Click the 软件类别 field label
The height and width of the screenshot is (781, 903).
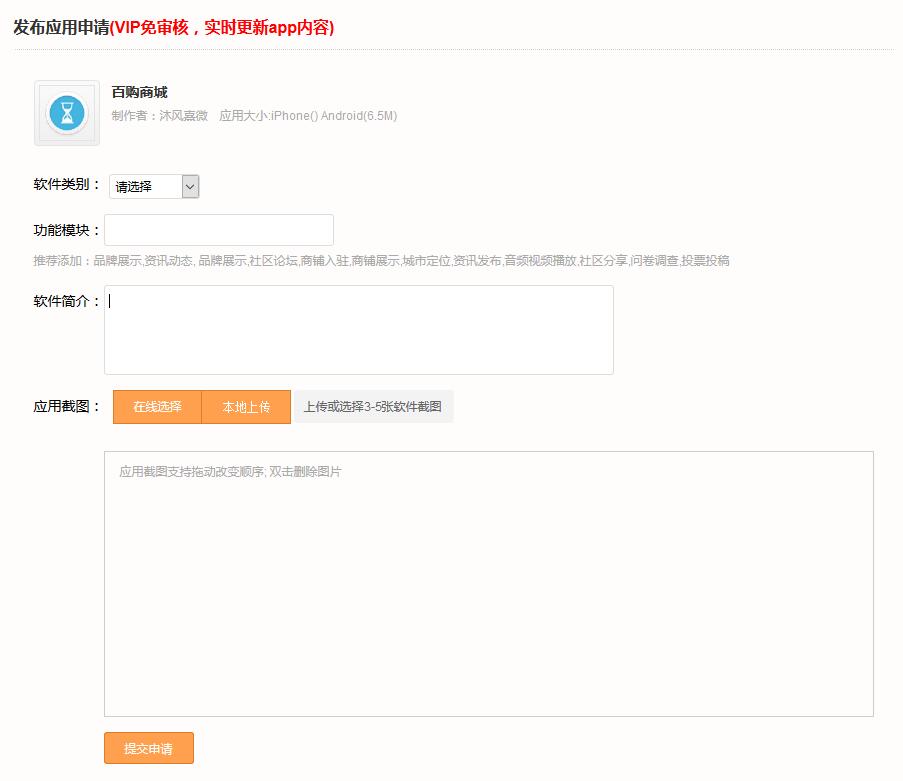[x=67, y=185]
